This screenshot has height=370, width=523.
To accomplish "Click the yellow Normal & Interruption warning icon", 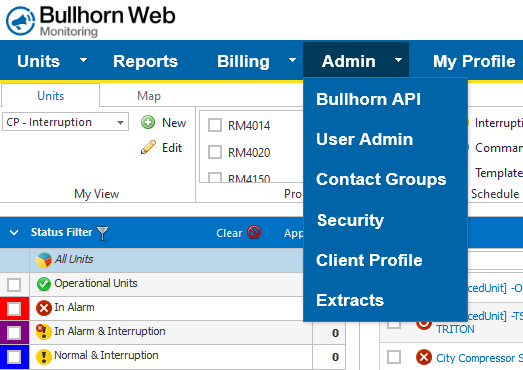I will [44, 356].
